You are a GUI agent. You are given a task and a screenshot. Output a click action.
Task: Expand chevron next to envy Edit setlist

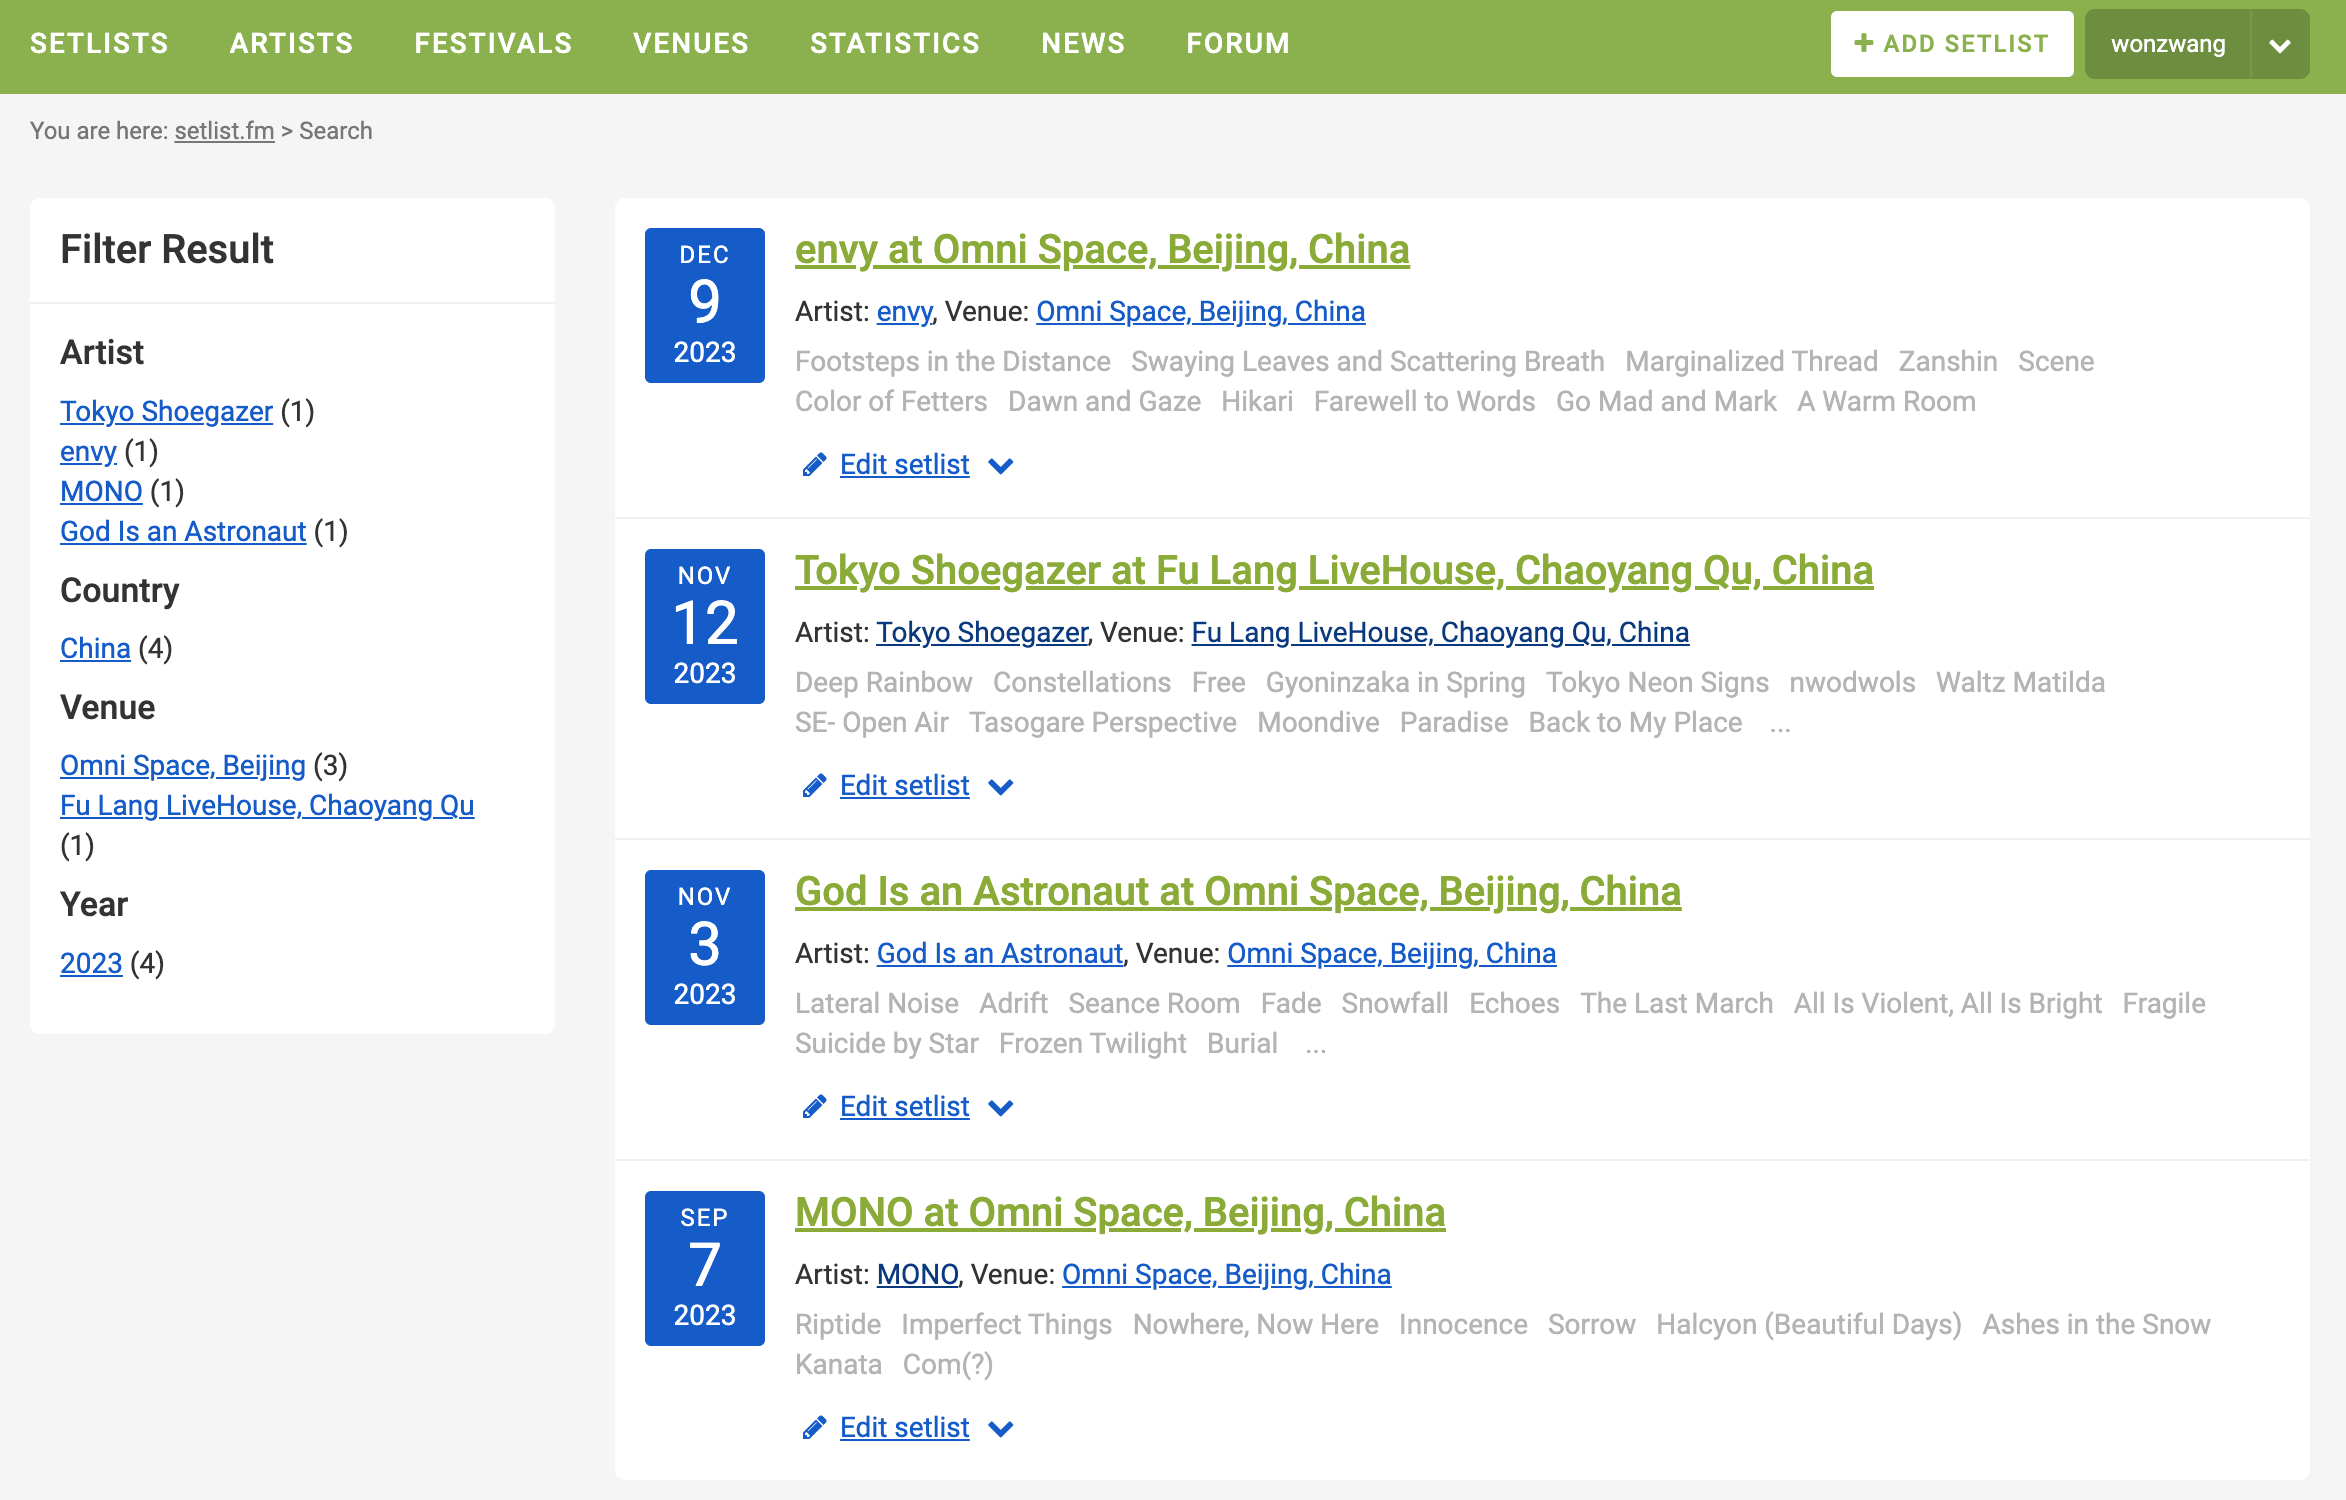pos(1001,466)
